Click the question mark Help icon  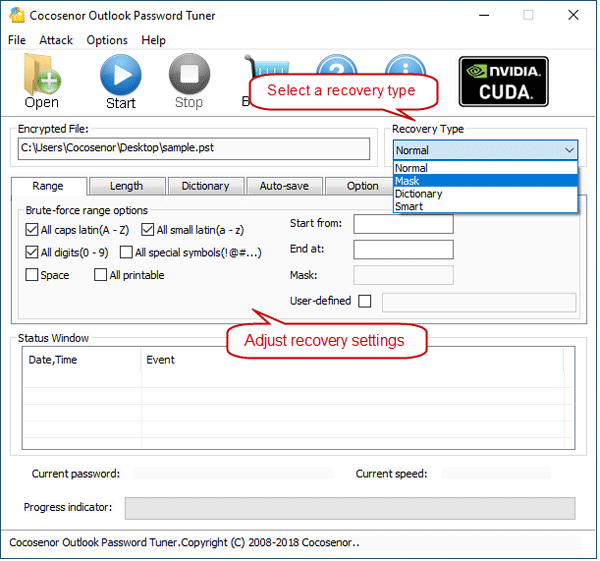click(337, 64)
